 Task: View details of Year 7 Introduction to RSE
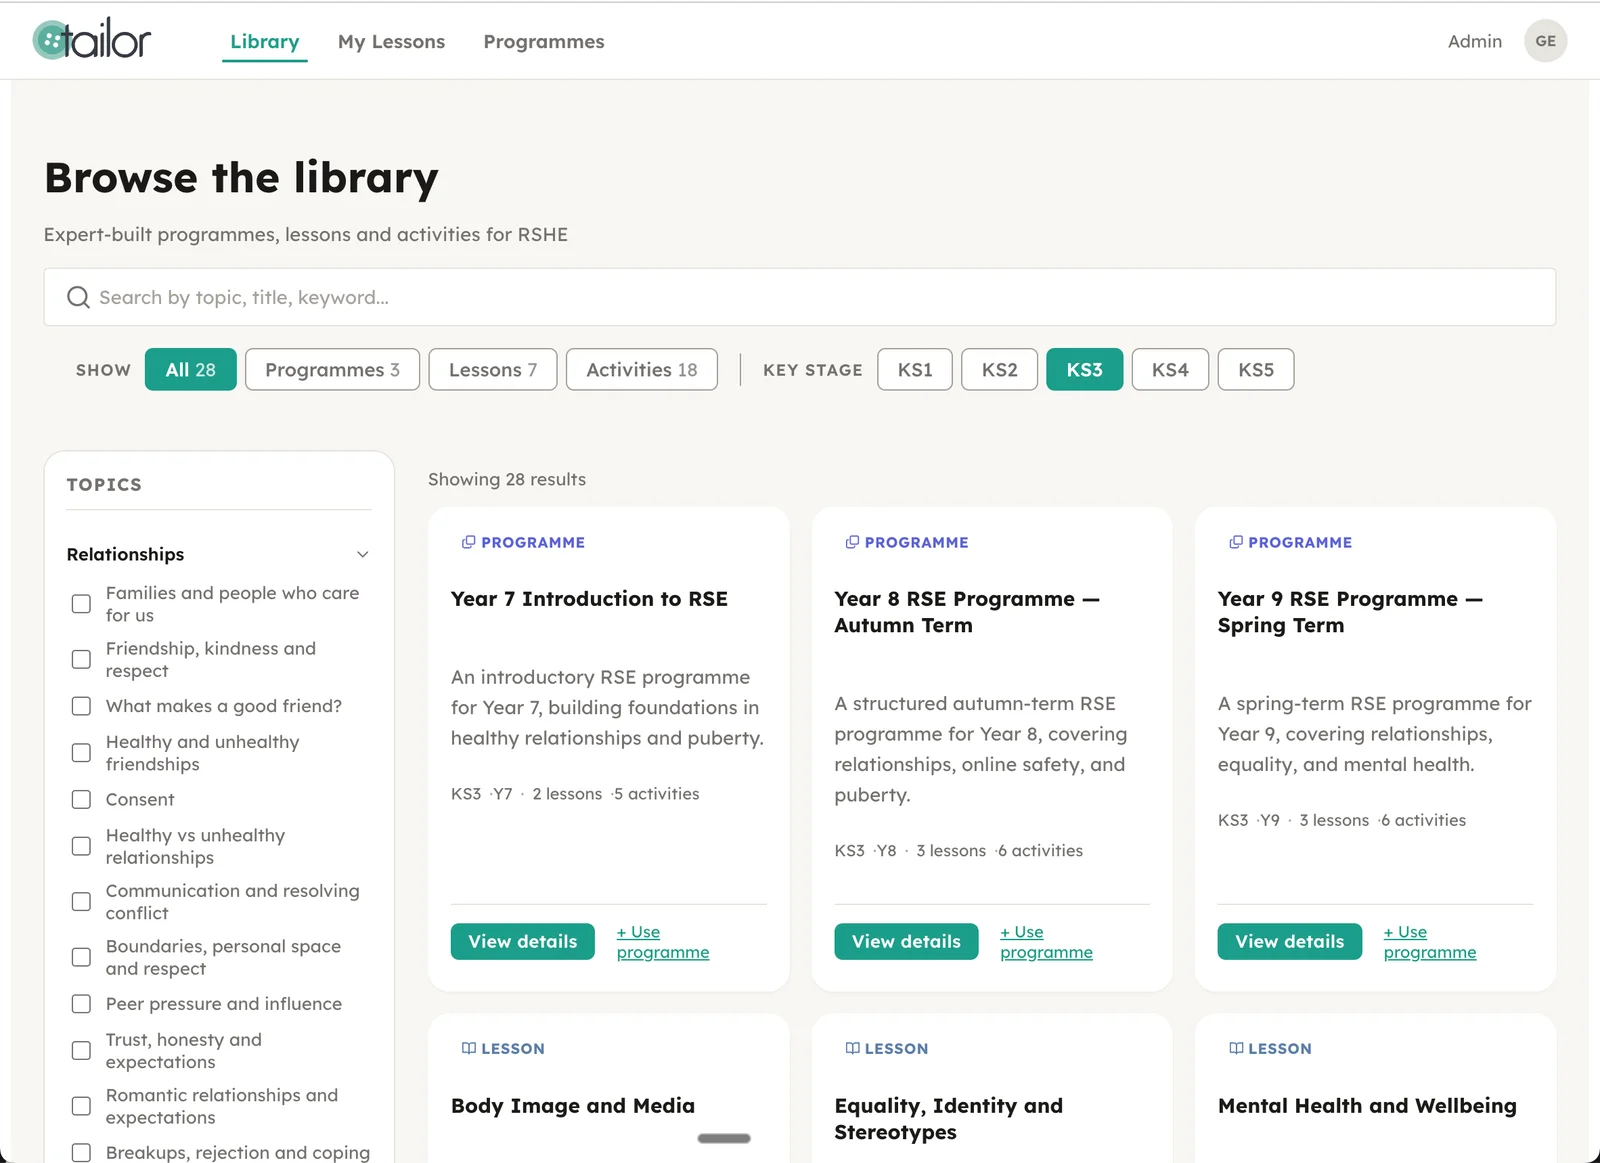pyautogui.click(x=522, y=941)
